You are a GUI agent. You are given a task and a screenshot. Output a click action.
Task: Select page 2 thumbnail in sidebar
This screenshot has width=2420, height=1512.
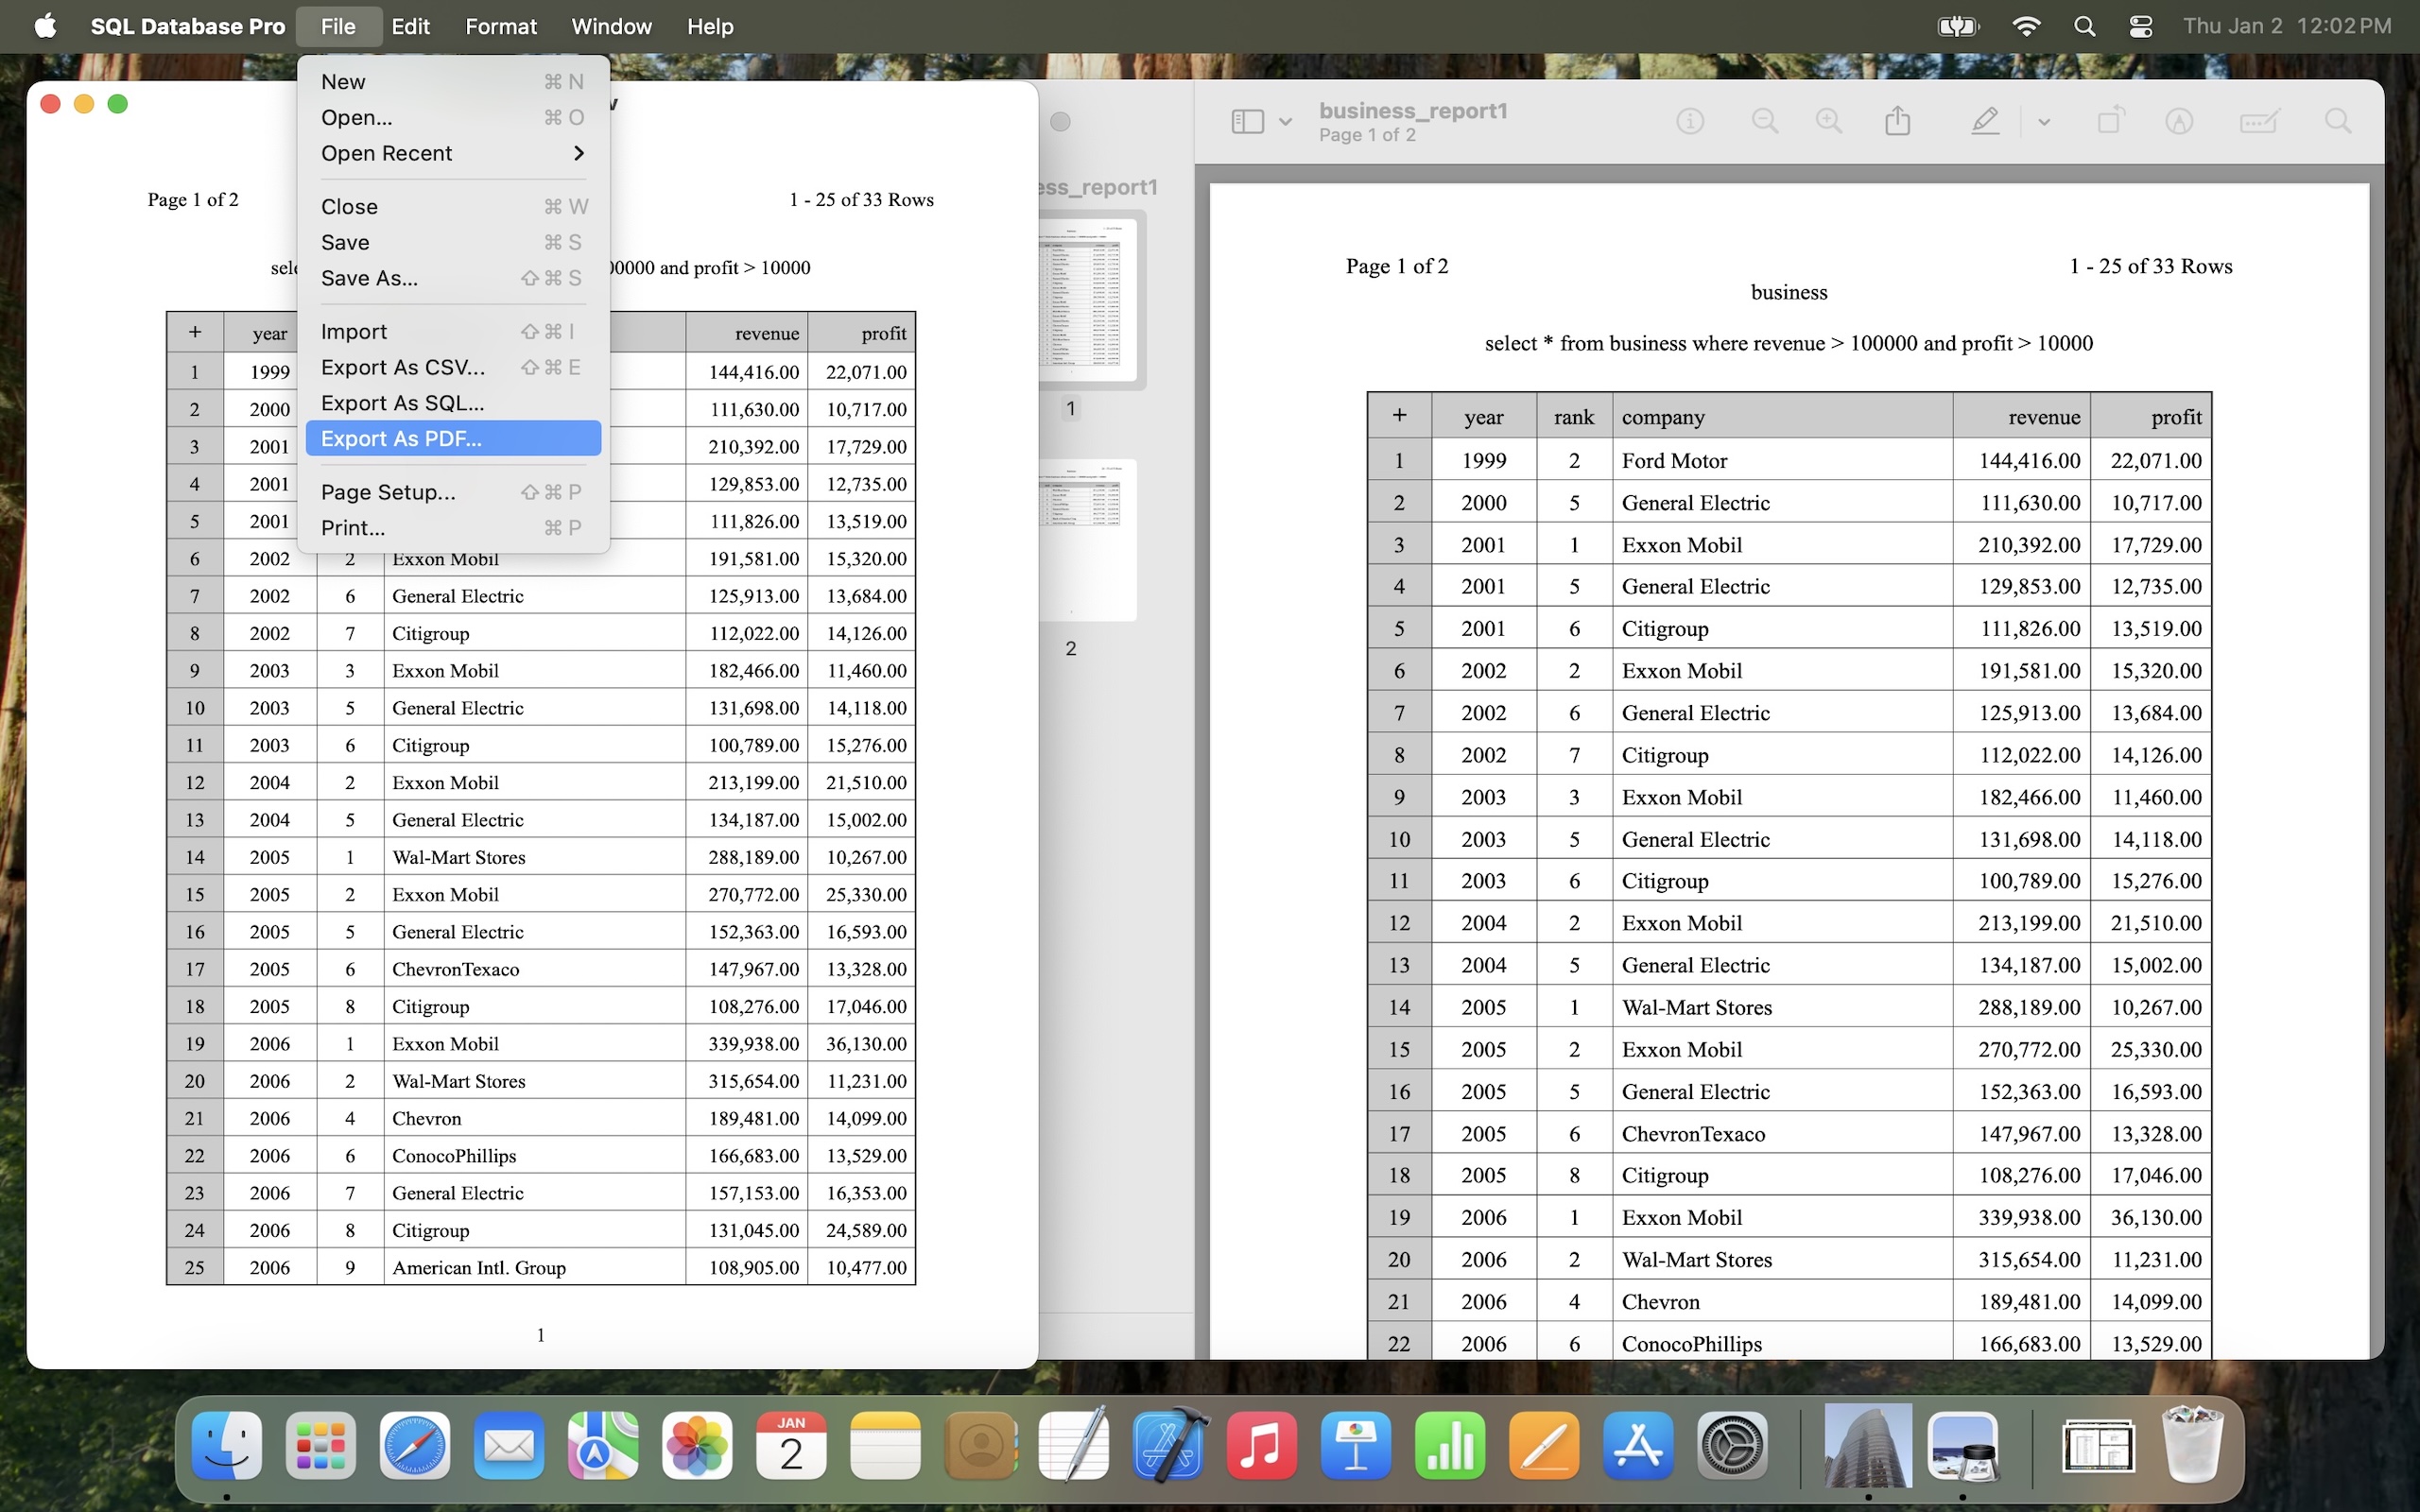click(x=1084, y=540)
